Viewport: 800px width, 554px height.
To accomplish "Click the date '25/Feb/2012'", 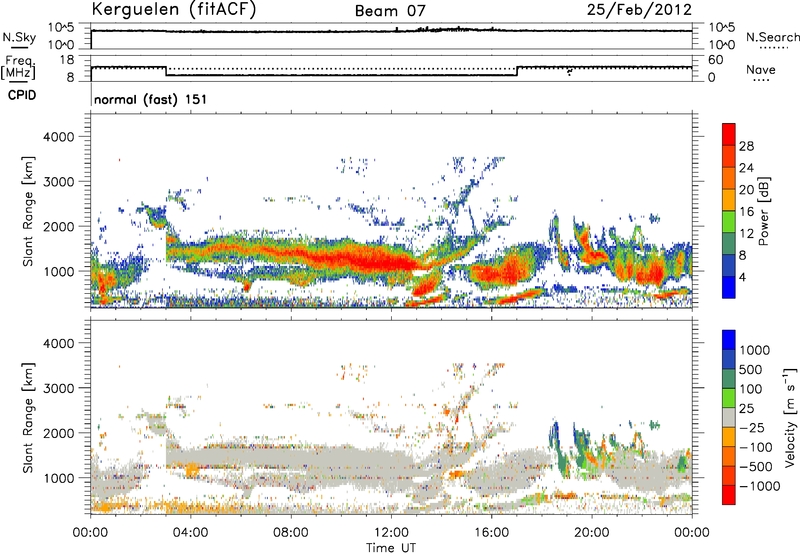I will coord(639,10).
